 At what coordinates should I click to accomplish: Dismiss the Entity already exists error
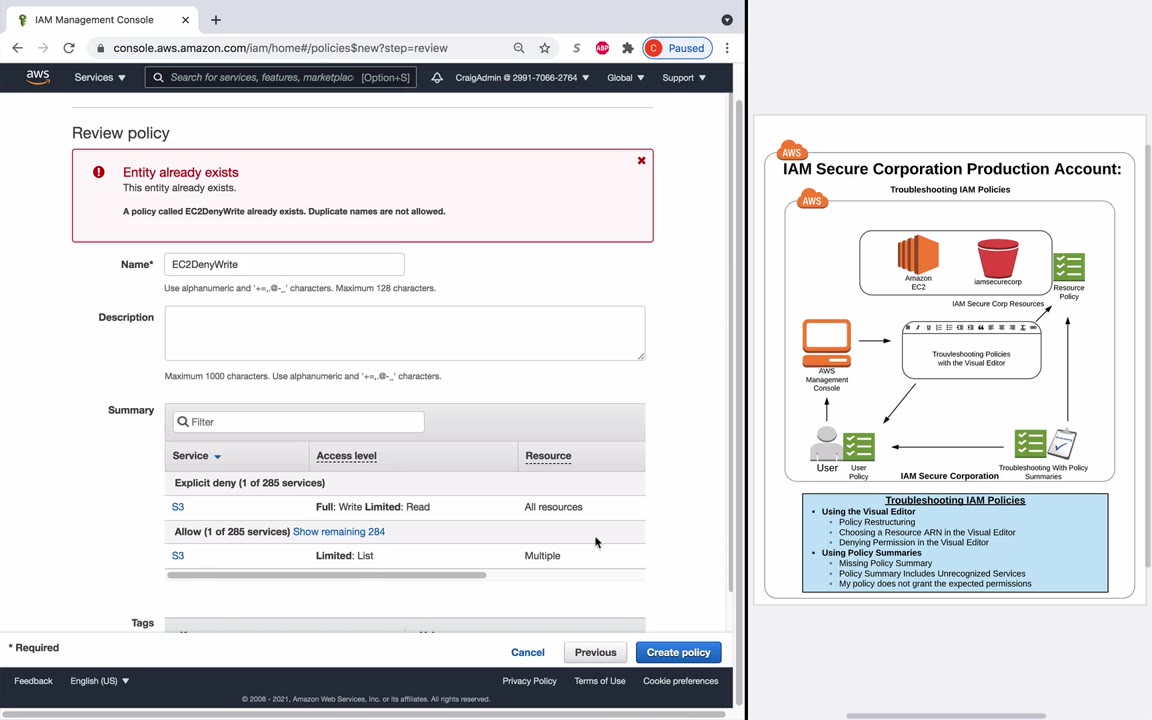pos(641,160)
